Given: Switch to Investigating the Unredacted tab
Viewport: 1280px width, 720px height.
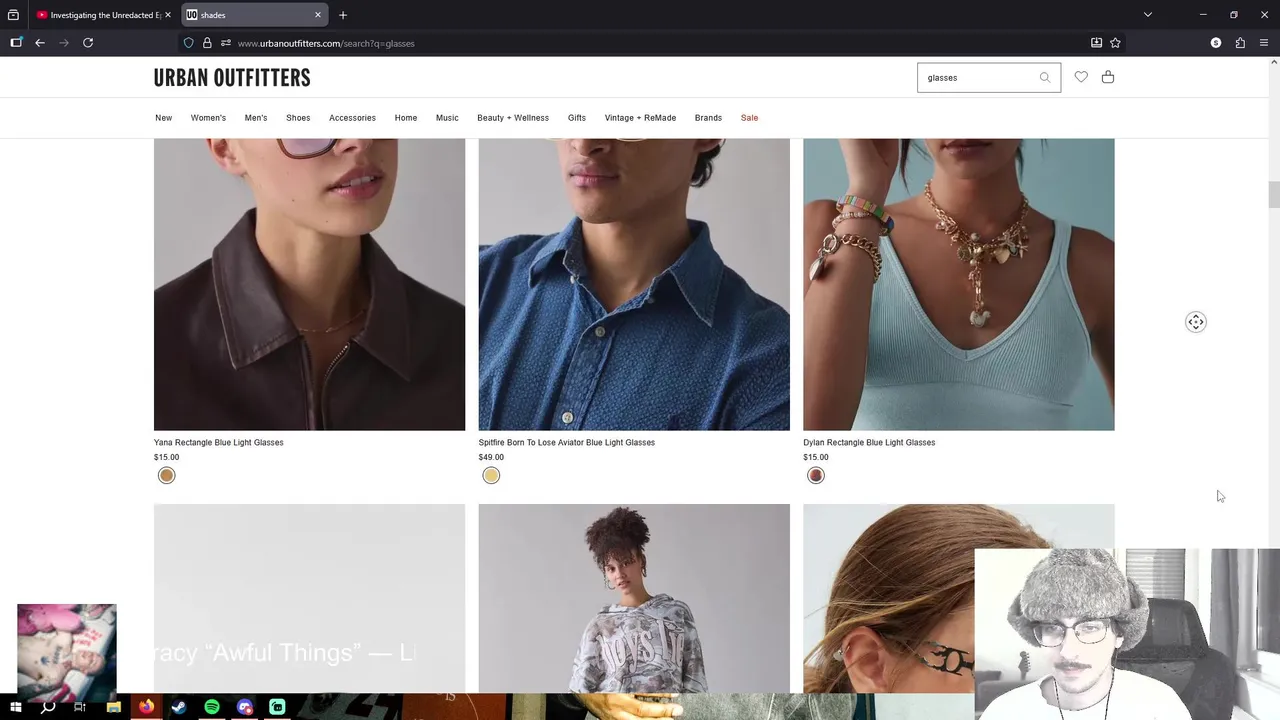Looking at the screenshot, I should point(103,15).
